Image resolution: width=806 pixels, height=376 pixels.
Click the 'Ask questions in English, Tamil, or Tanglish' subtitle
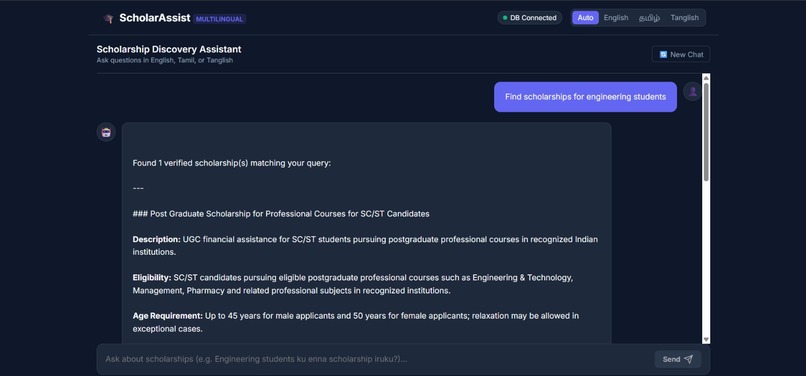coord(164,60)
